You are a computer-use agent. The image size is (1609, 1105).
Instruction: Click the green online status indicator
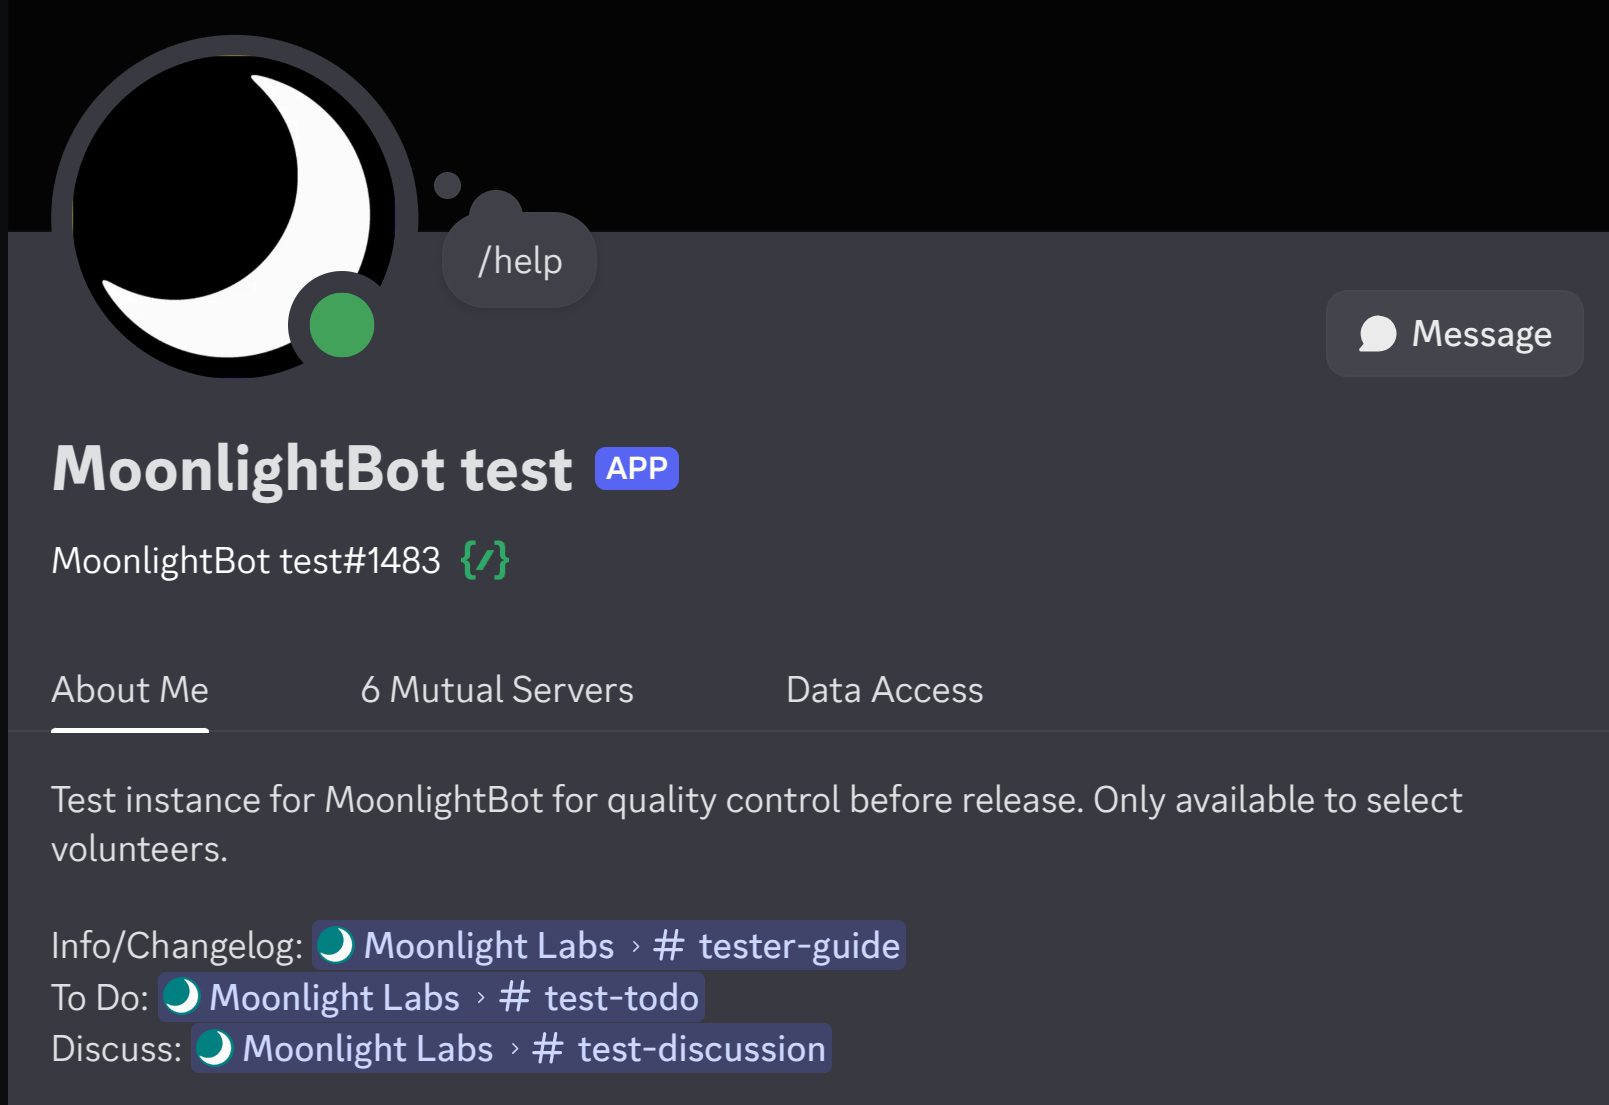[x=340, y=325]
